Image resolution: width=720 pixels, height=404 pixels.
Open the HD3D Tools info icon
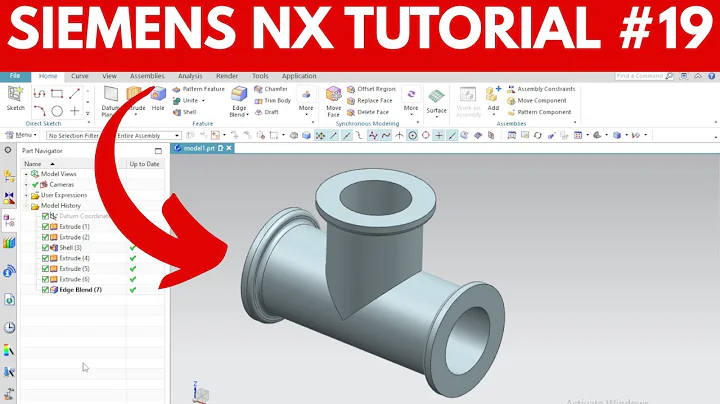click(x=9, y=271)
